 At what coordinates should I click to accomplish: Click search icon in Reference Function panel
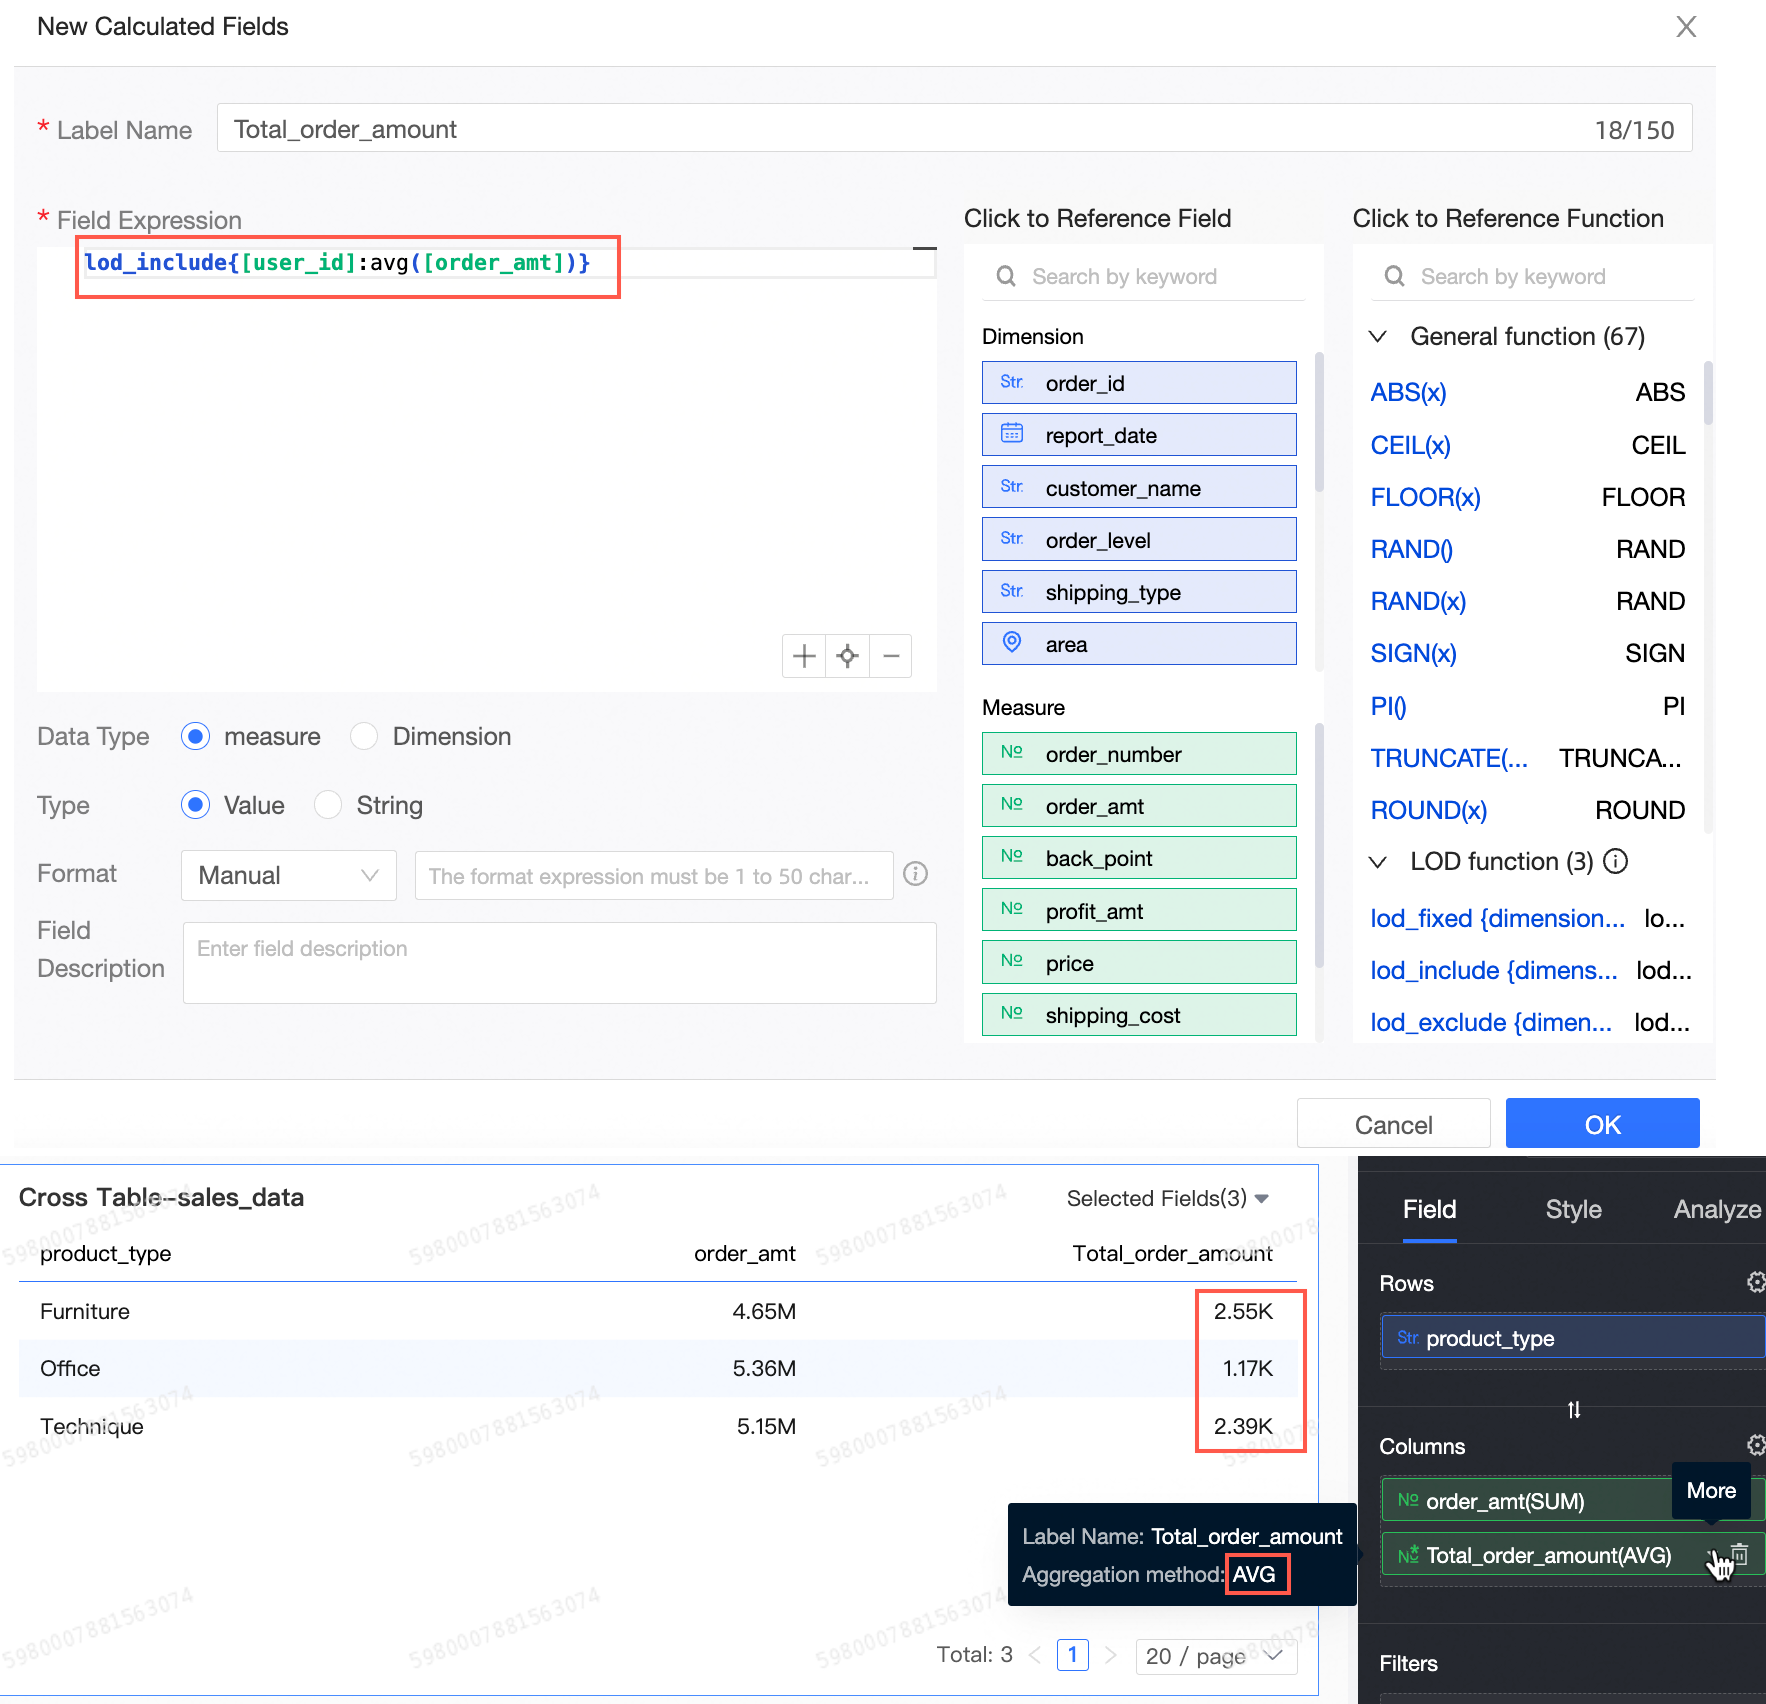pos(1395,276)
